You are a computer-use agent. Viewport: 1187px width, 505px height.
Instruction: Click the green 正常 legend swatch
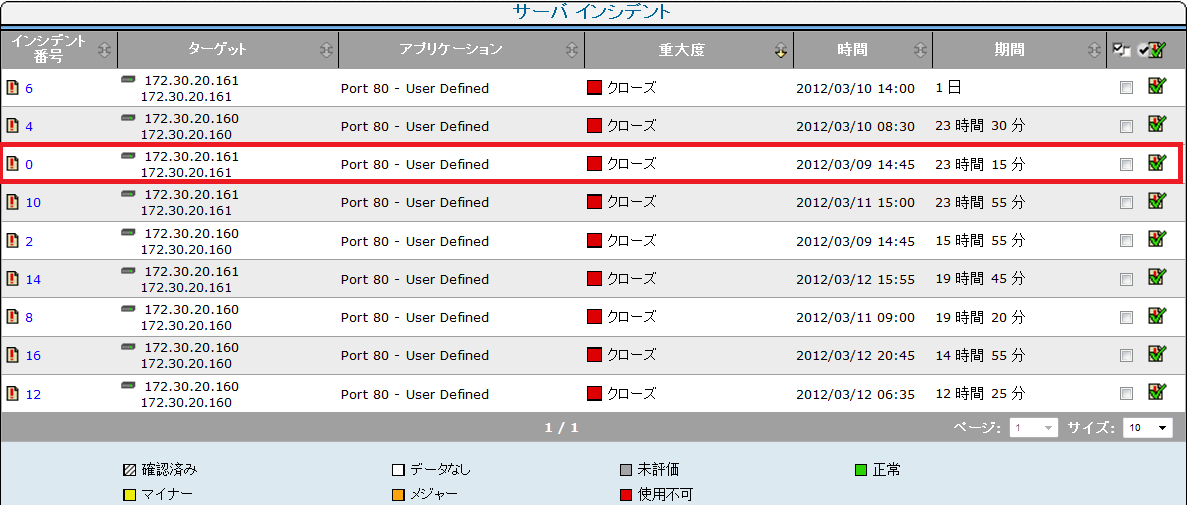point(861,470)
